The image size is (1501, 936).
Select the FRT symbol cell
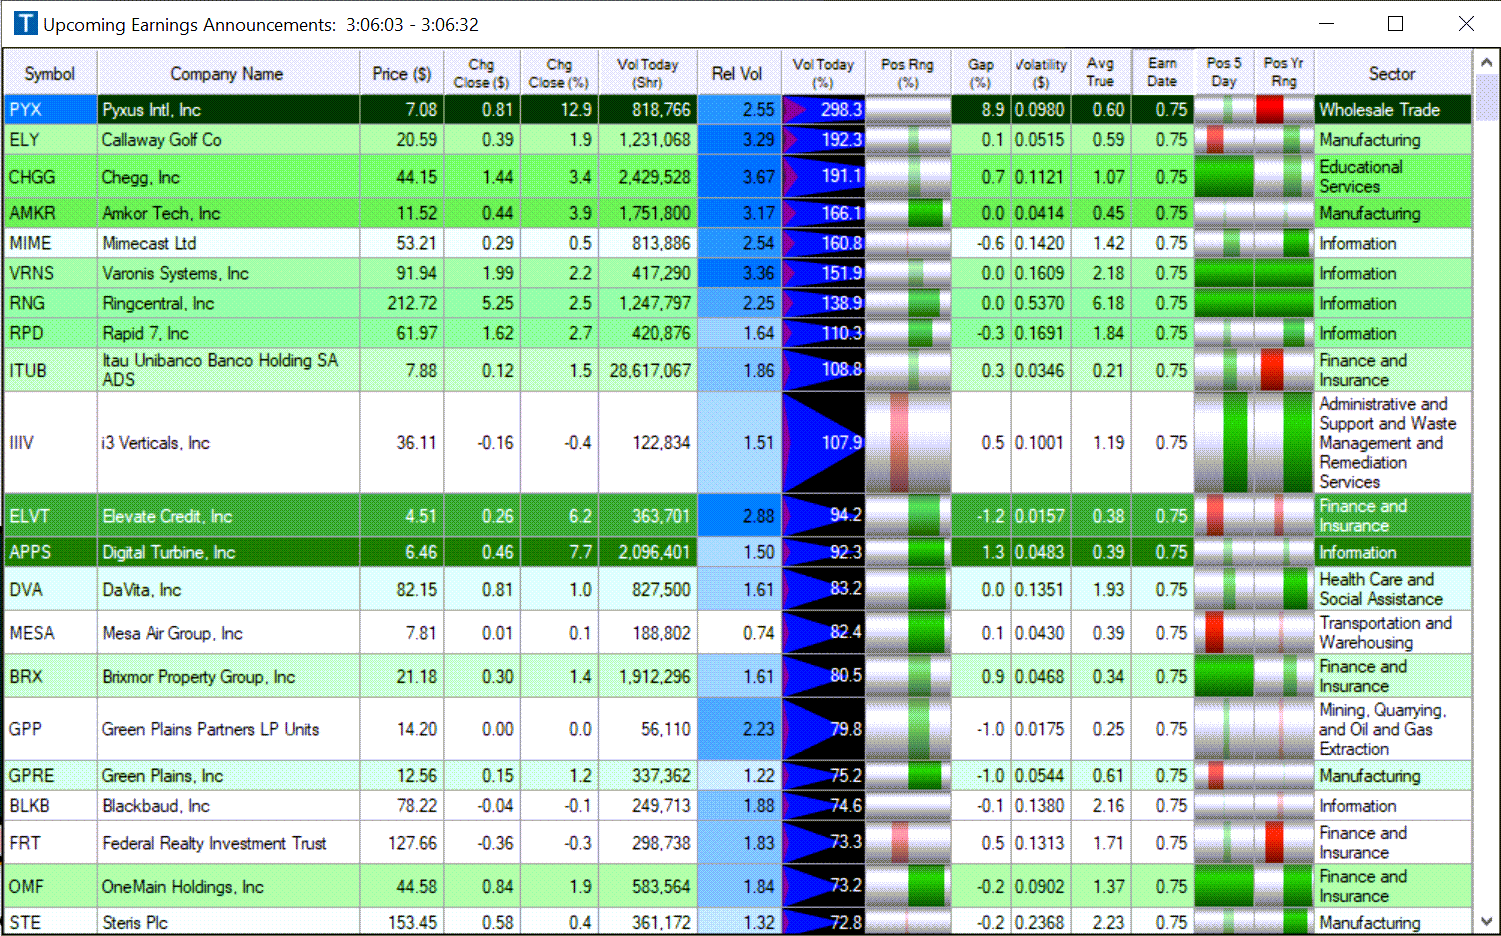[50, 843]
